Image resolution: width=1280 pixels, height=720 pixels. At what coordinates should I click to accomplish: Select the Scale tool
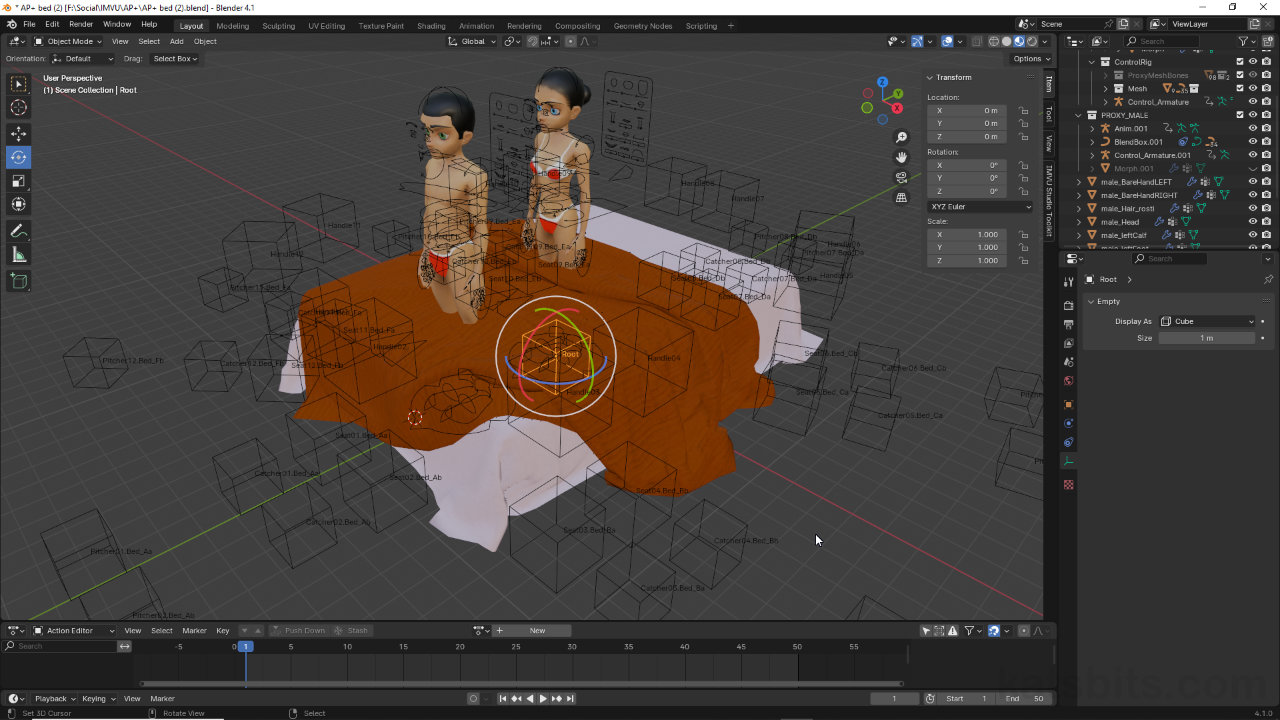(x=18, y=181)
